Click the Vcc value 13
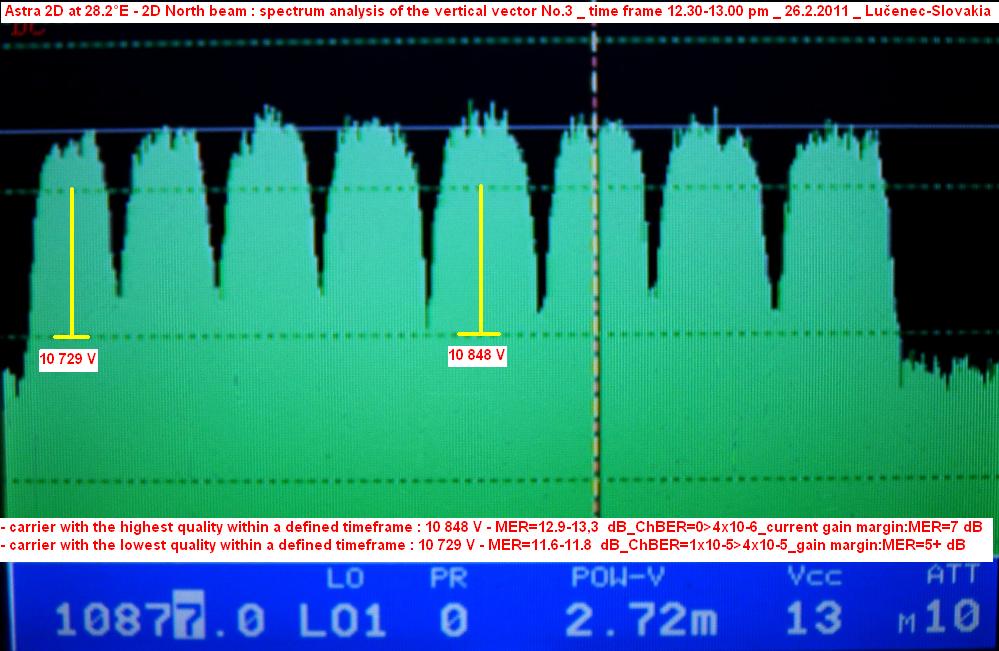999x651 pixels. [815, 620]
